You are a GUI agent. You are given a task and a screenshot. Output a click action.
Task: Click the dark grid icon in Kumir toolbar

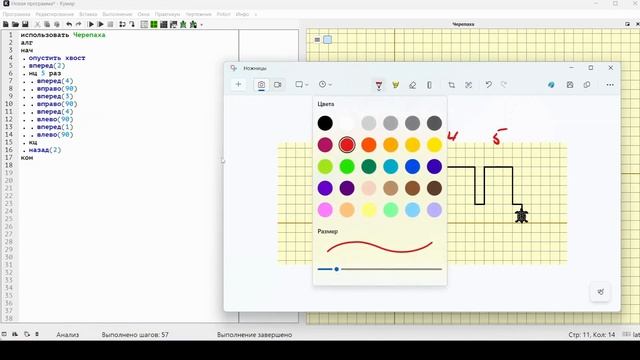(164, 24)
